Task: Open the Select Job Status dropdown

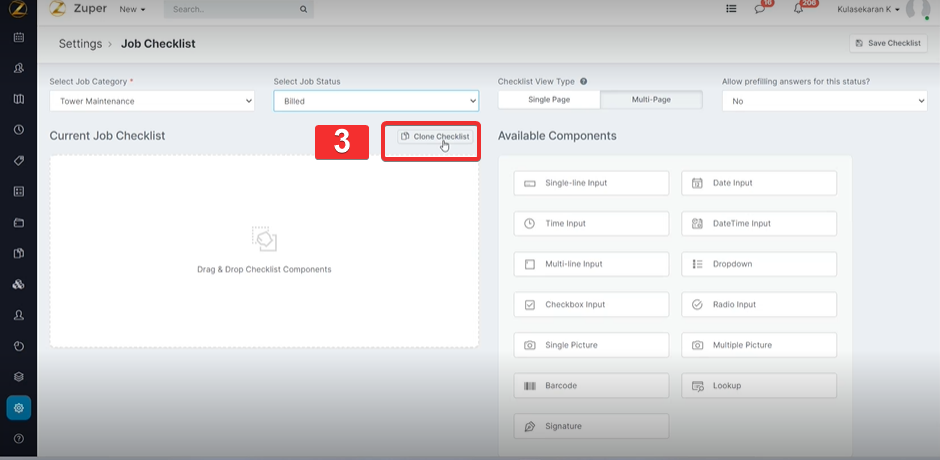Action: (376, 101)
